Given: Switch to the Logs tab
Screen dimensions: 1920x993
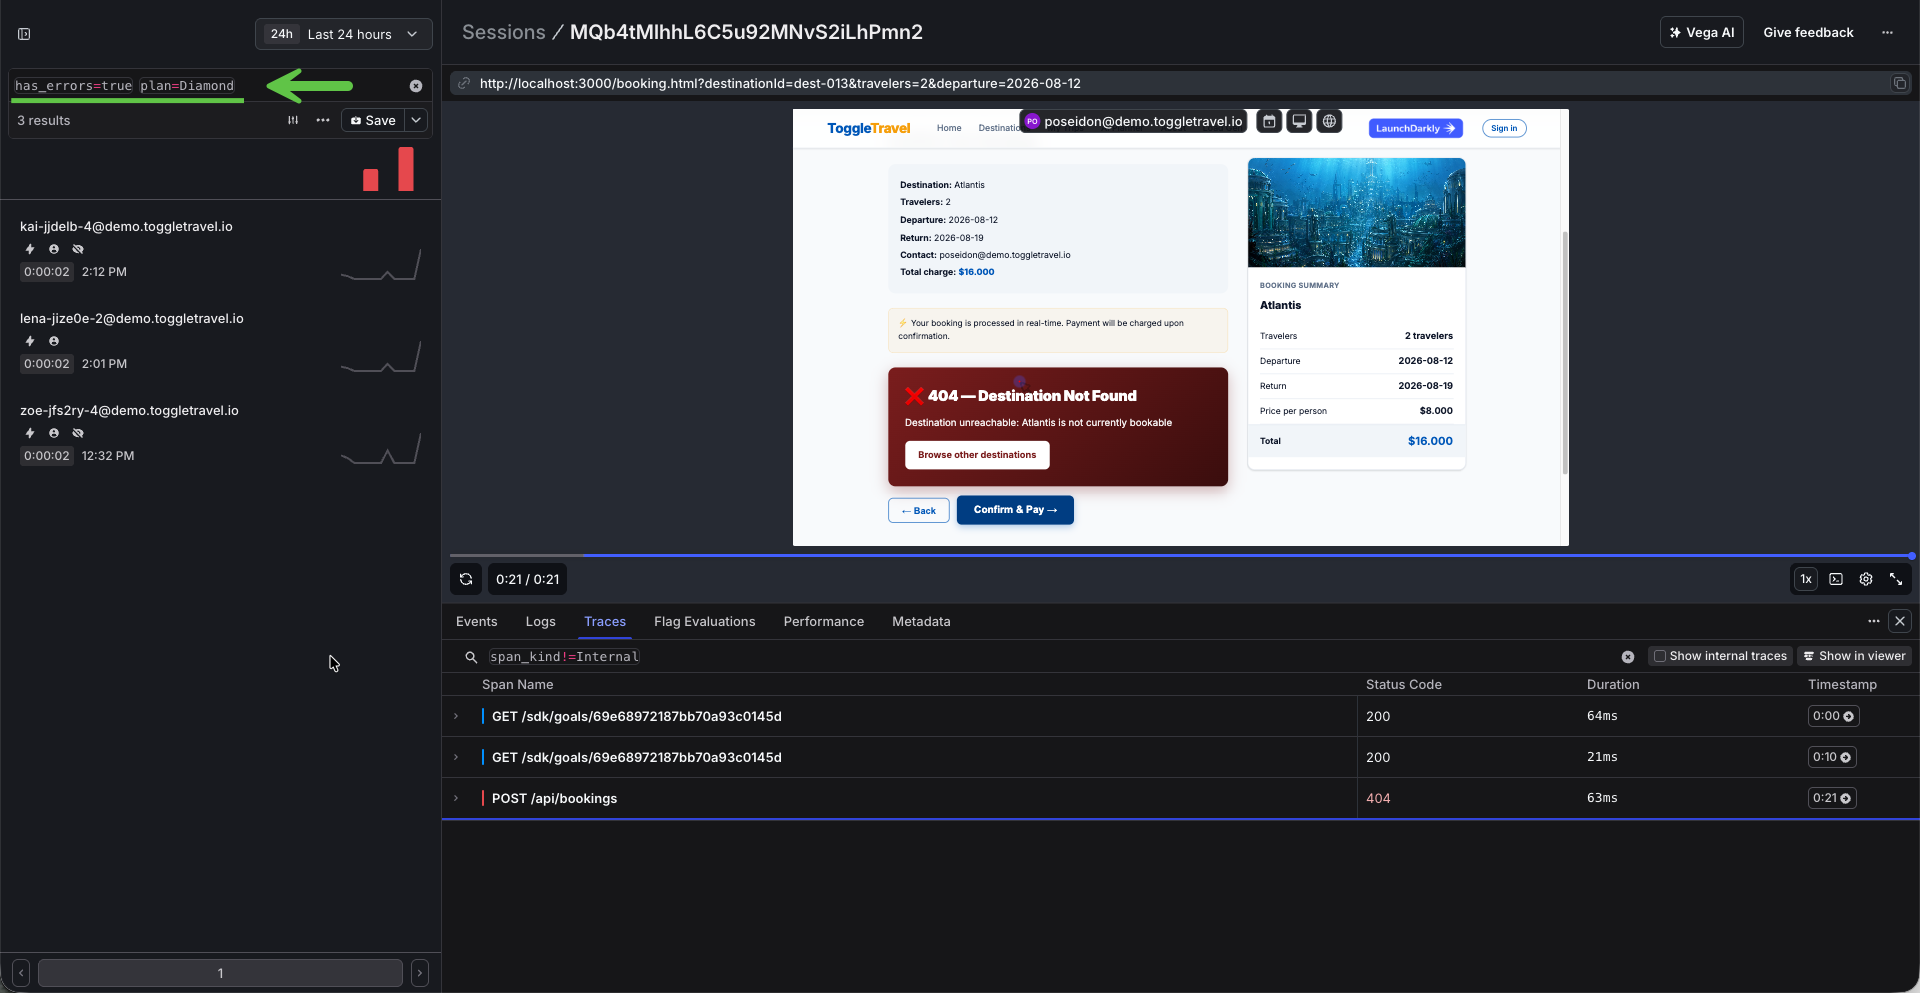Looking at the screenshot, I should click(541, 622).
